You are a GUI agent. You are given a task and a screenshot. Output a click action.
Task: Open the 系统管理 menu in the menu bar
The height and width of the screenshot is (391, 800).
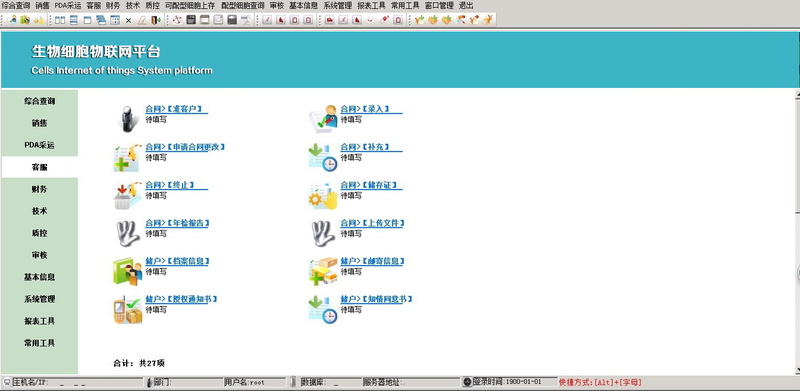pyautogui.click(x=338, y=6)
